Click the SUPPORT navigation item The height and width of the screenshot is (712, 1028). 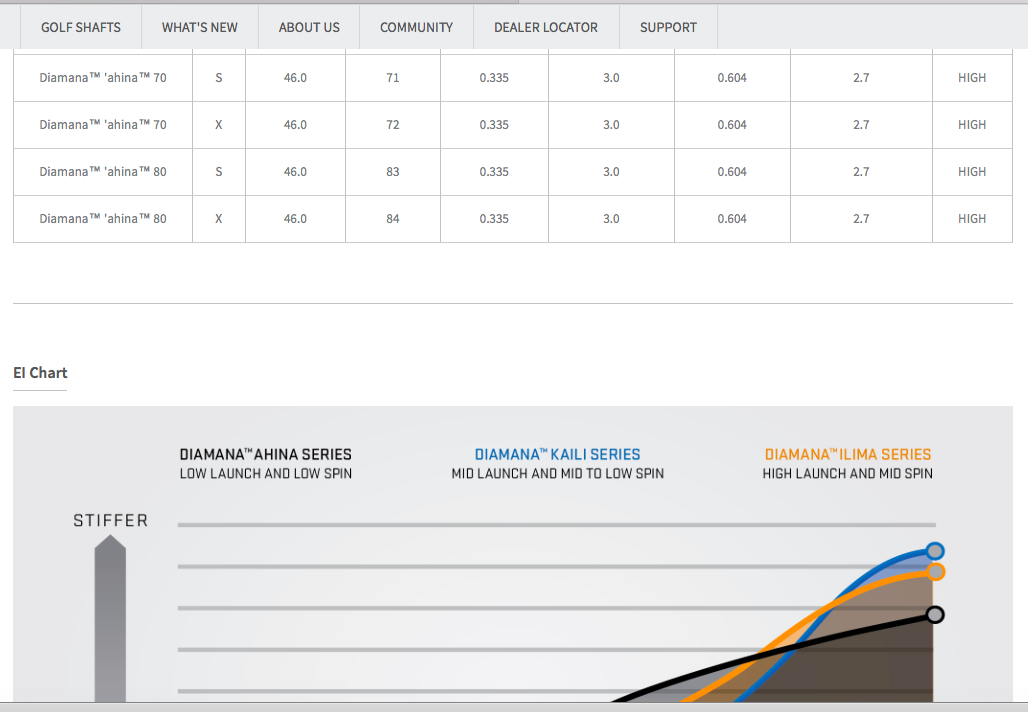(x=668, y=27)
